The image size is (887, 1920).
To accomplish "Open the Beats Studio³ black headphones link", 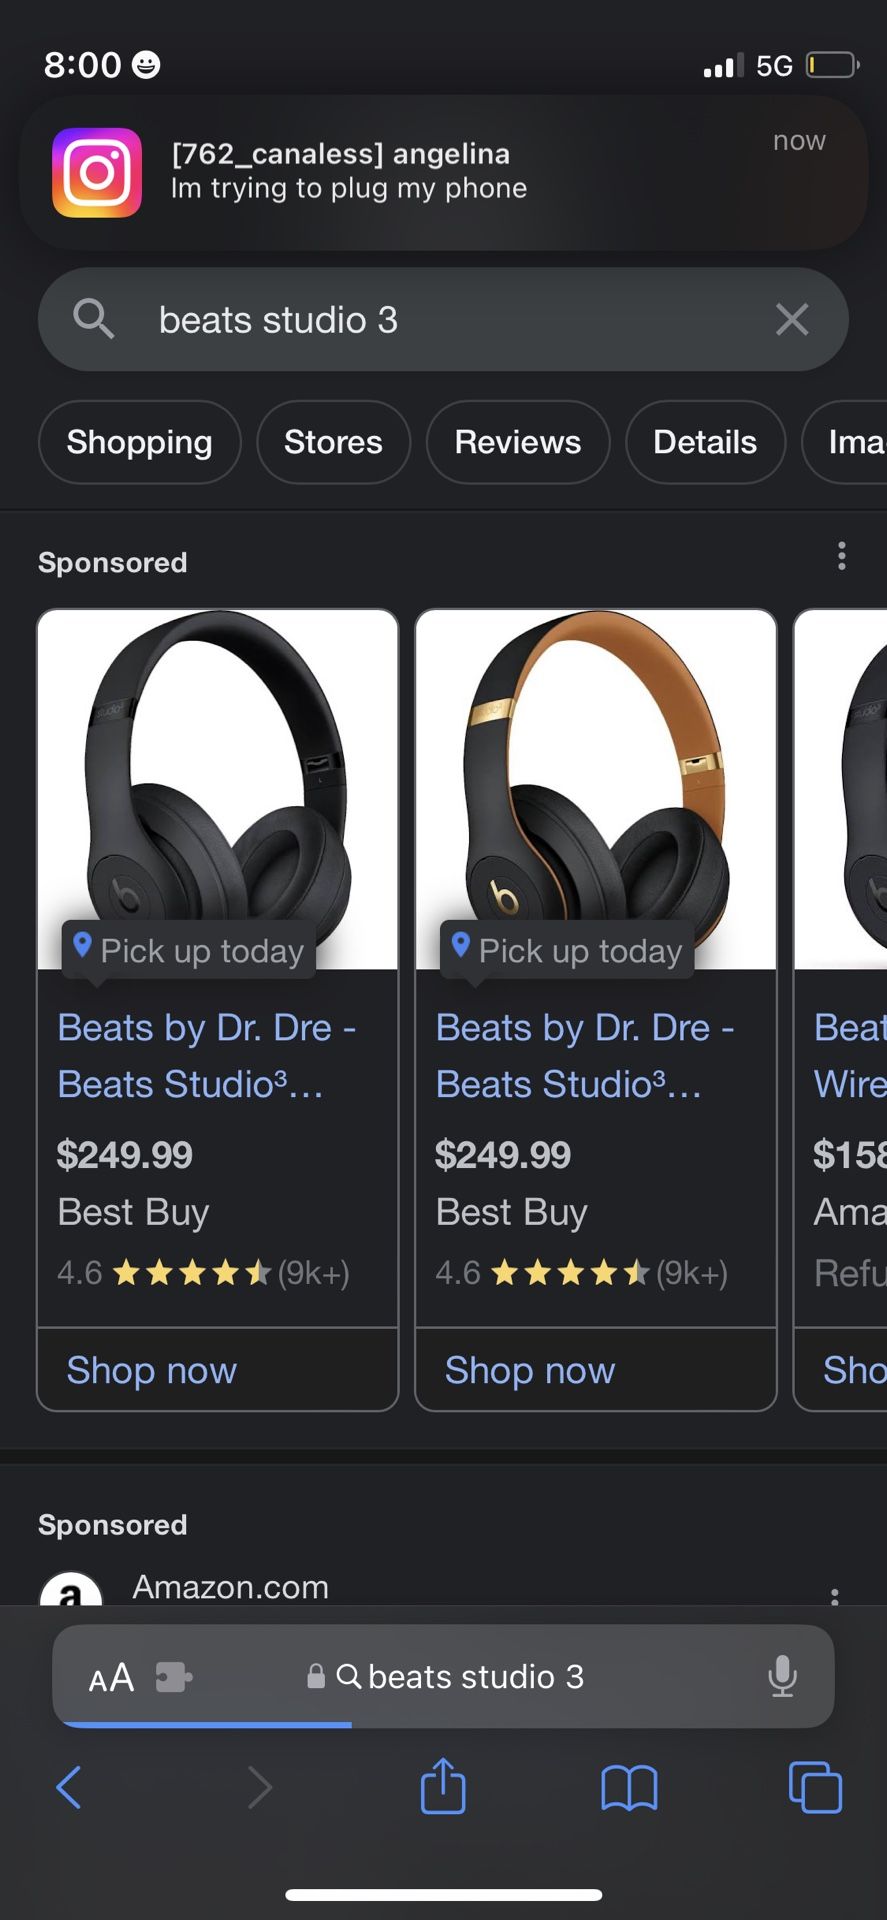I will pyautogui.click(x=206, y=1055).
